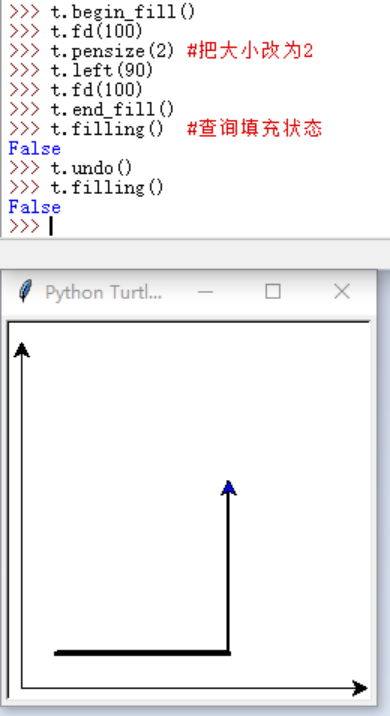
Task: Click the first False output line
Action: [35, 148]
